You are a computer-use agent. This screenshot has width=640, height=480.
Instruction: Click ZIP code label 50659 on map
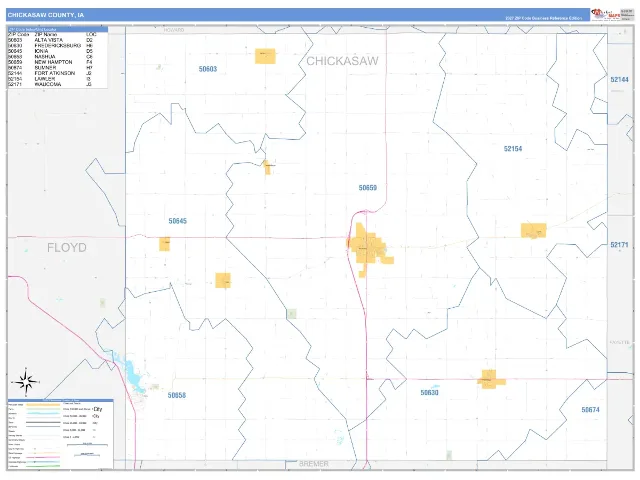[368, 188]
